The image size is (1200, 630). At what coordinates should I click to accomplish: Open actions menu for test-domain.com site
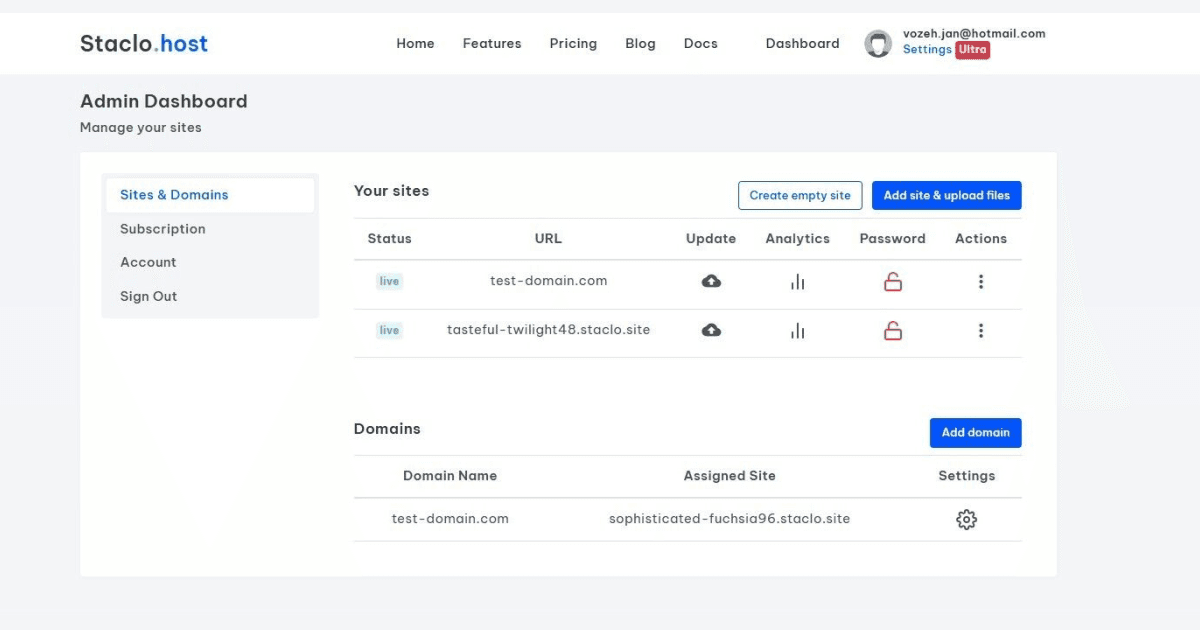(981, 282)
